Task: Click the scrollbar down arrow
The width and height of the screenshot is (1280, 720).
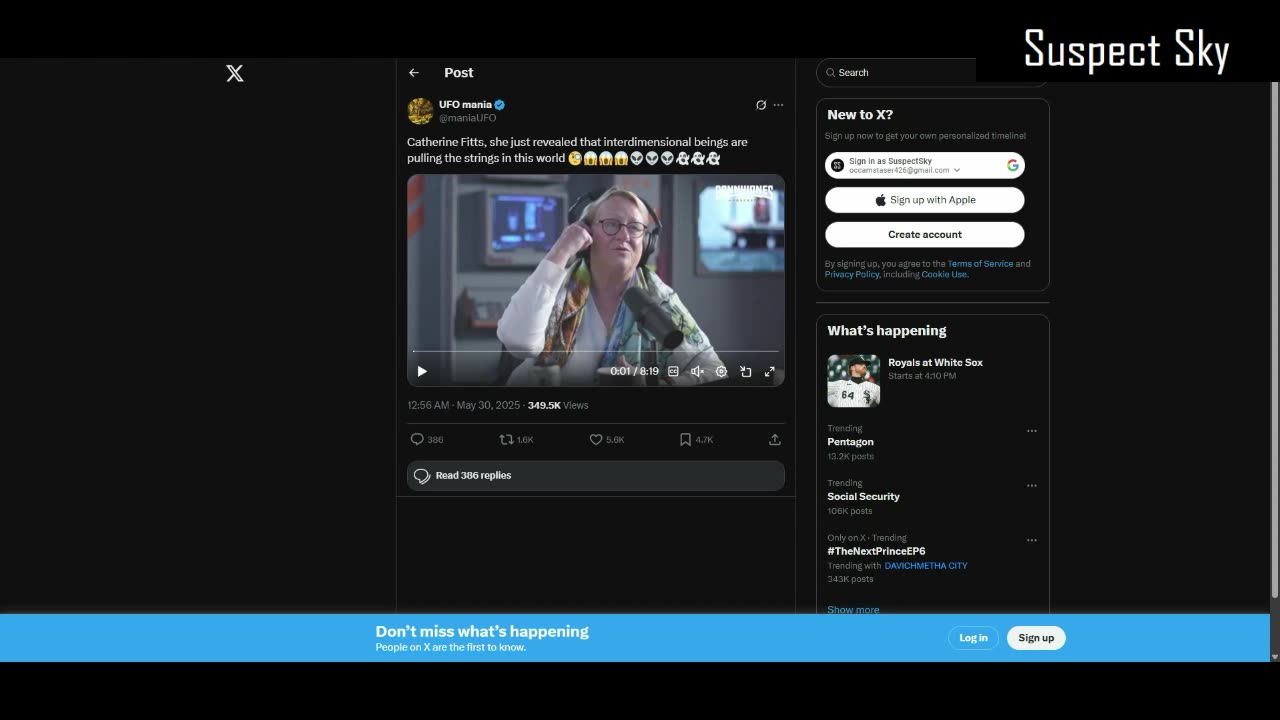Action: click(1274, 656)
